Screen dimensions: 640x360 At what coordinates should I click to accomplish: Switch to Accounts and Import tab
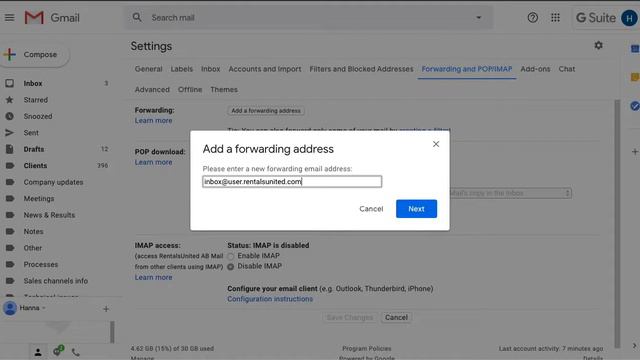(x=265, y=69)
